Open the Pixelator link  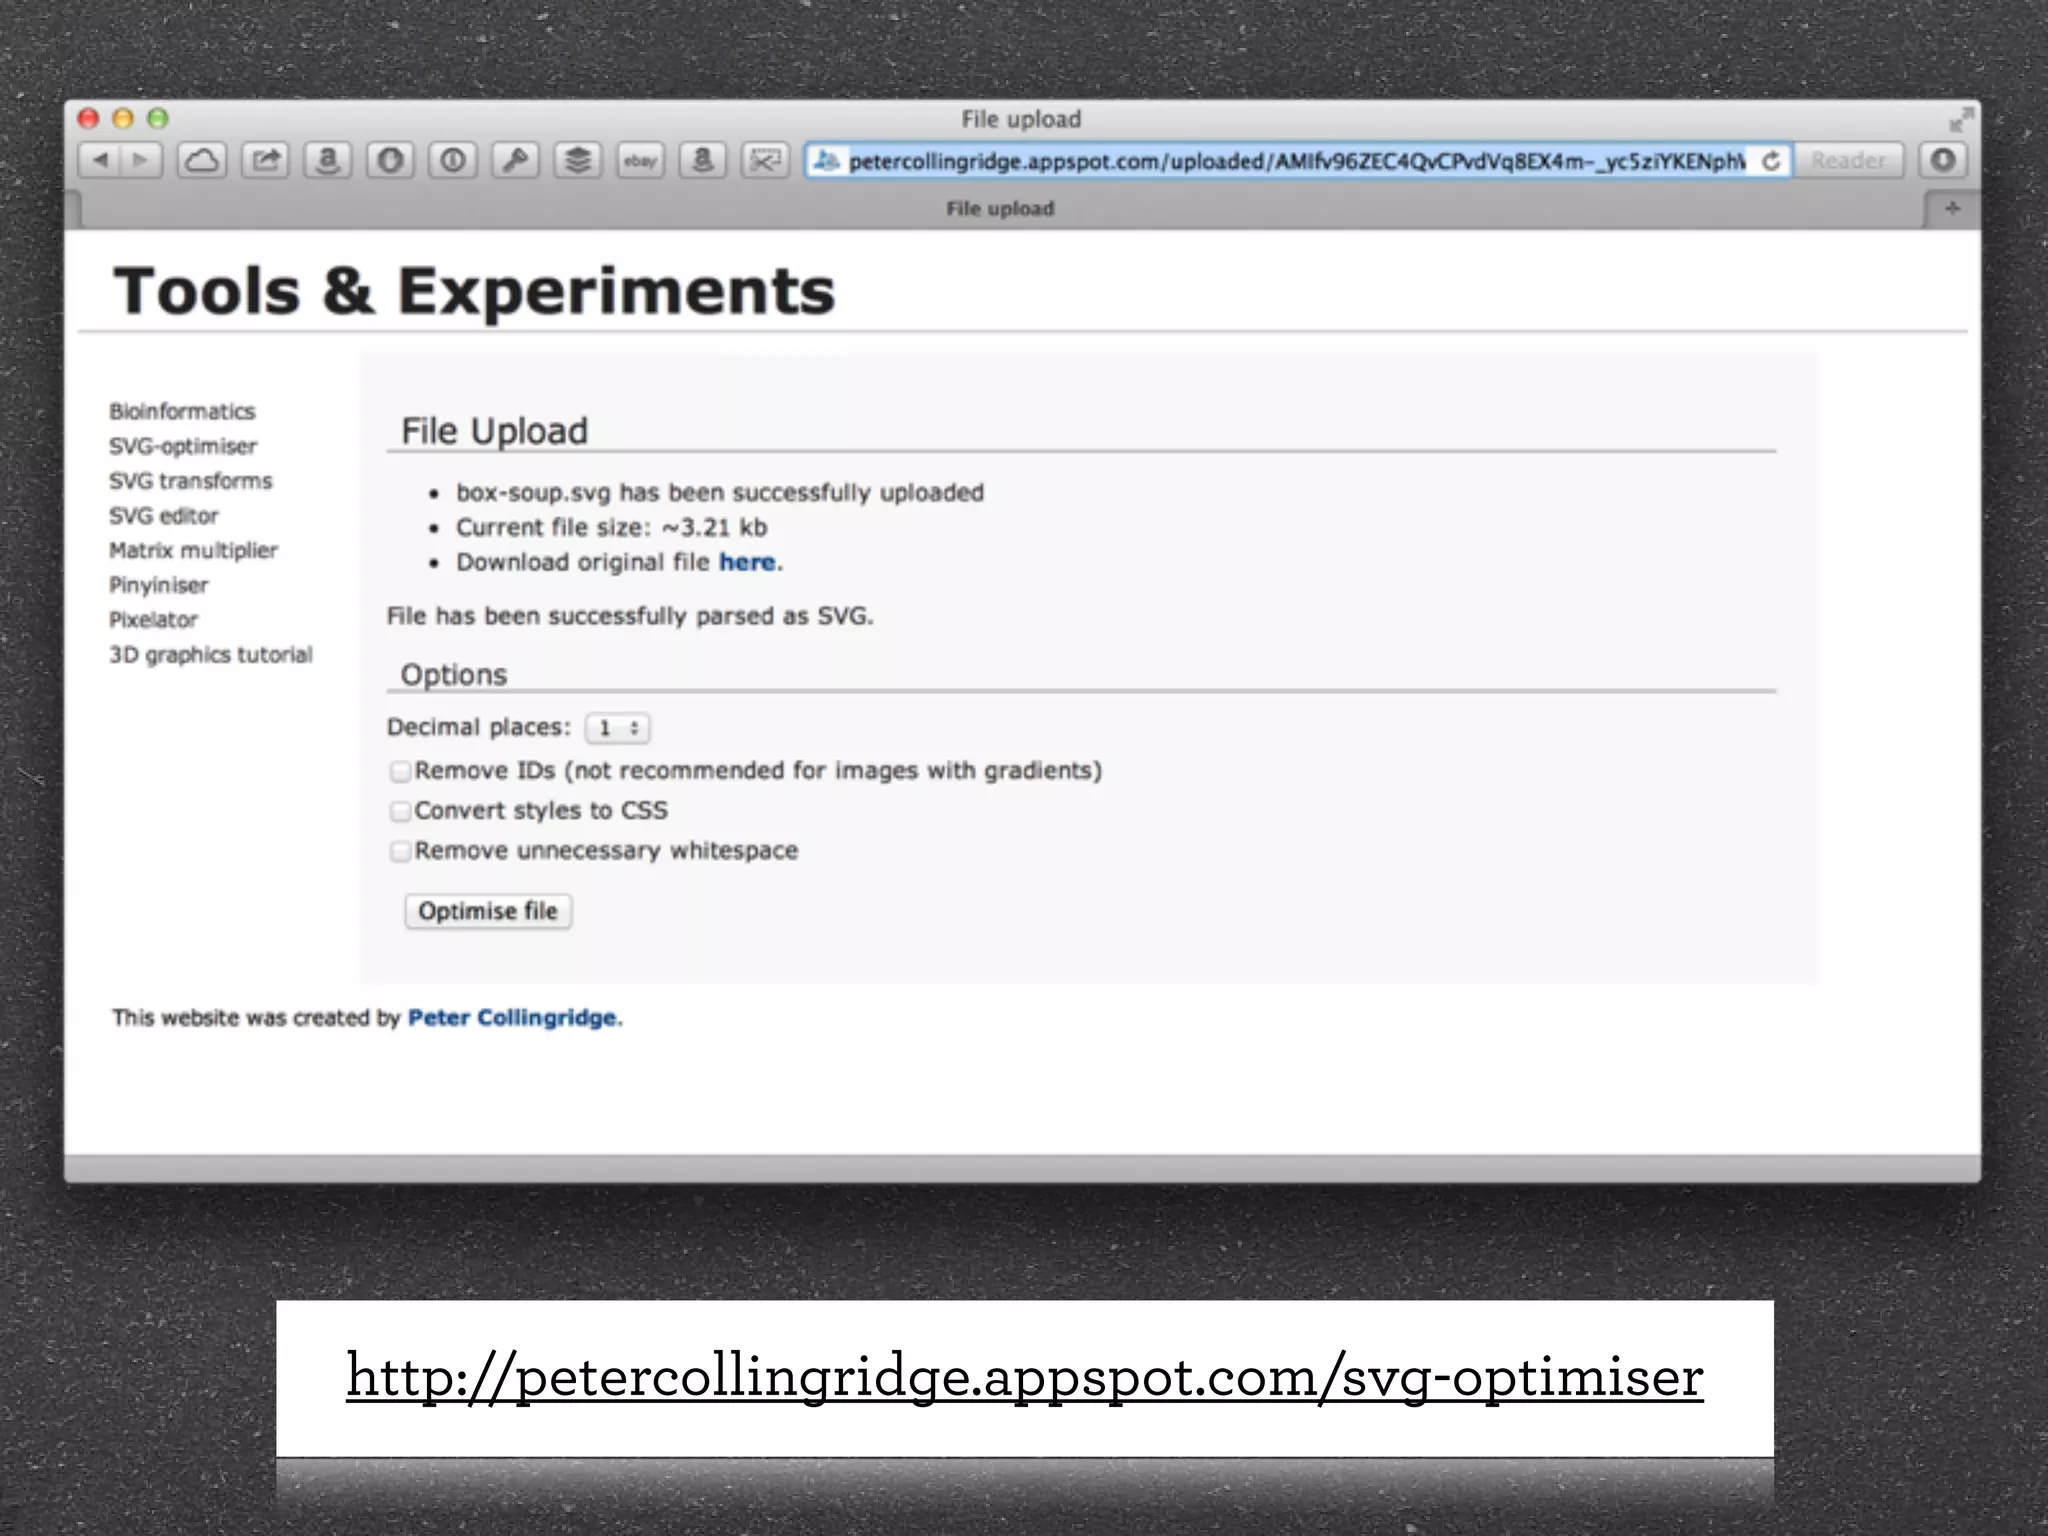pyautogui.click(x=153, y=620)
